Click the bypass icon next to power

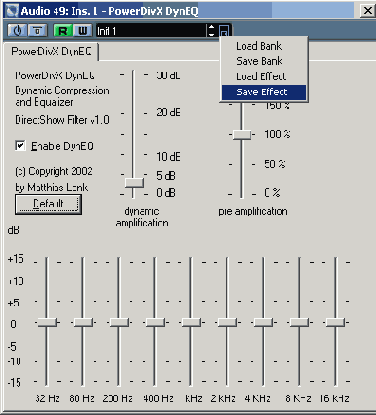37,31
